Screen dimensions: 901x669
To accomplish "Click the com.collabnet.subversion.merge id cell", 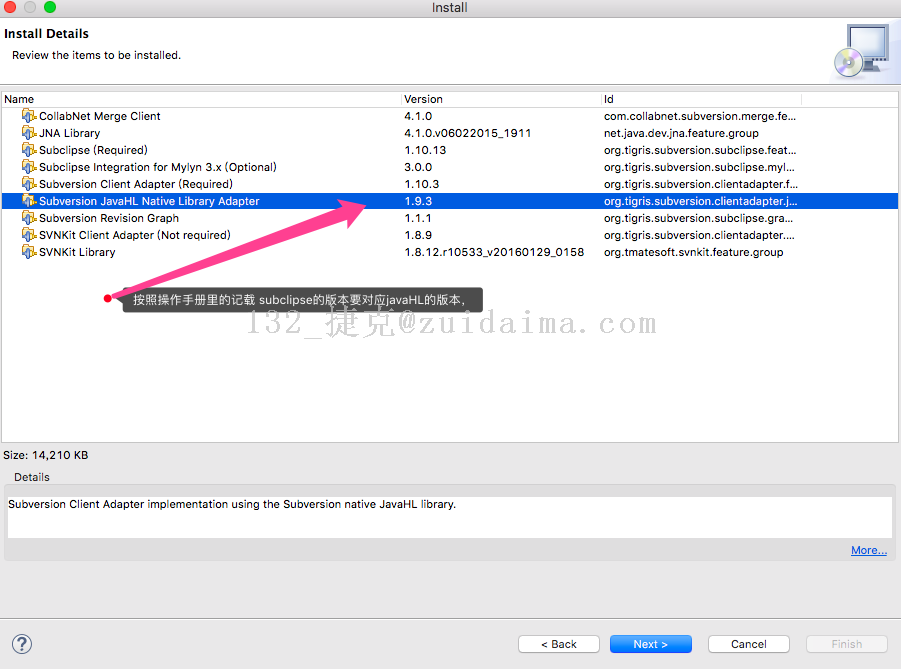I will click(x=700, y=116).
